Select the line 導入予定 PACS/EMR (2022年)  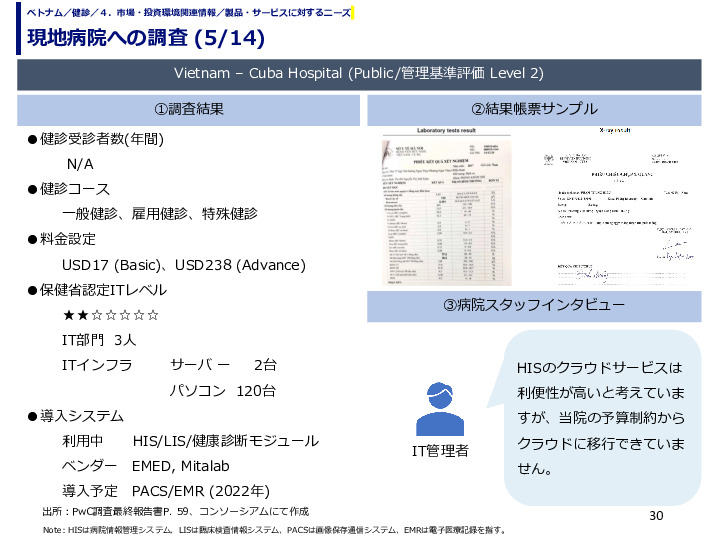pyautogui.click(x=166, y=491)
